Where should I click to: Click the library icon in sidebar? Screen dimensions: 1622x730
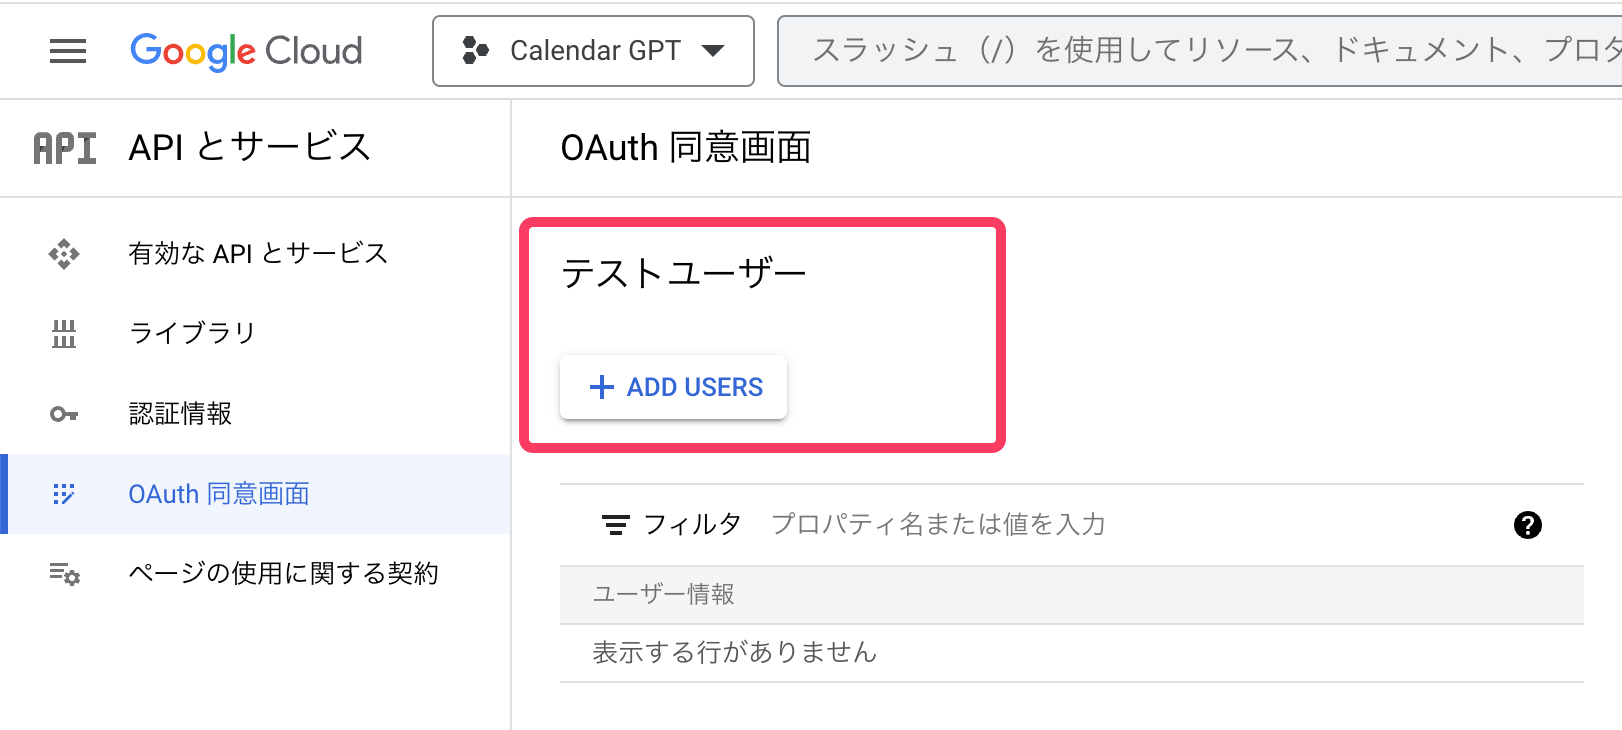pos(64,334)
